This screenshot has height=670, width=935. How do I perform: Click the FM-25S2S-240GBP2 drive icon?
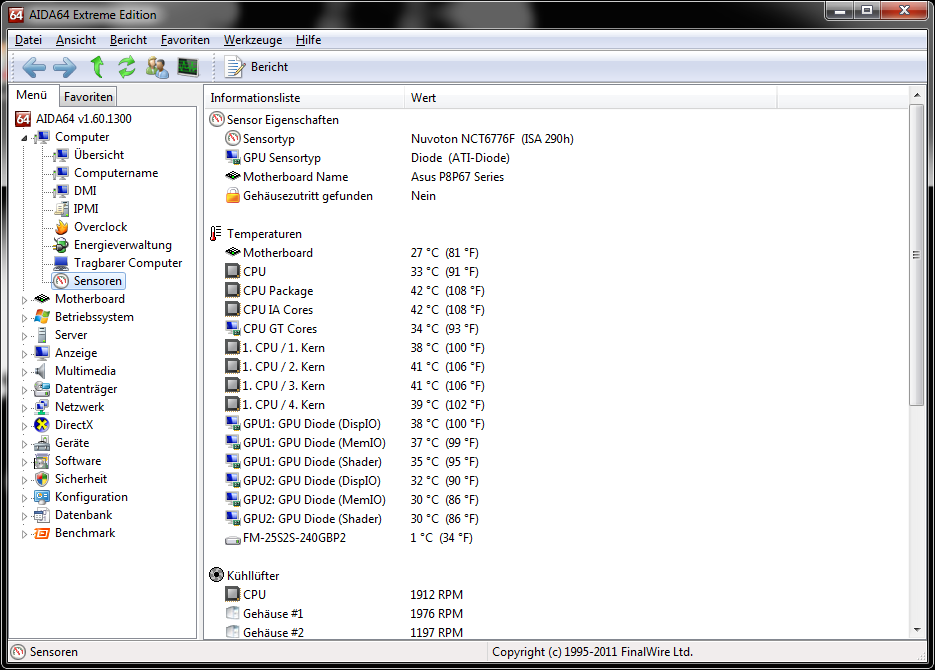233,539
